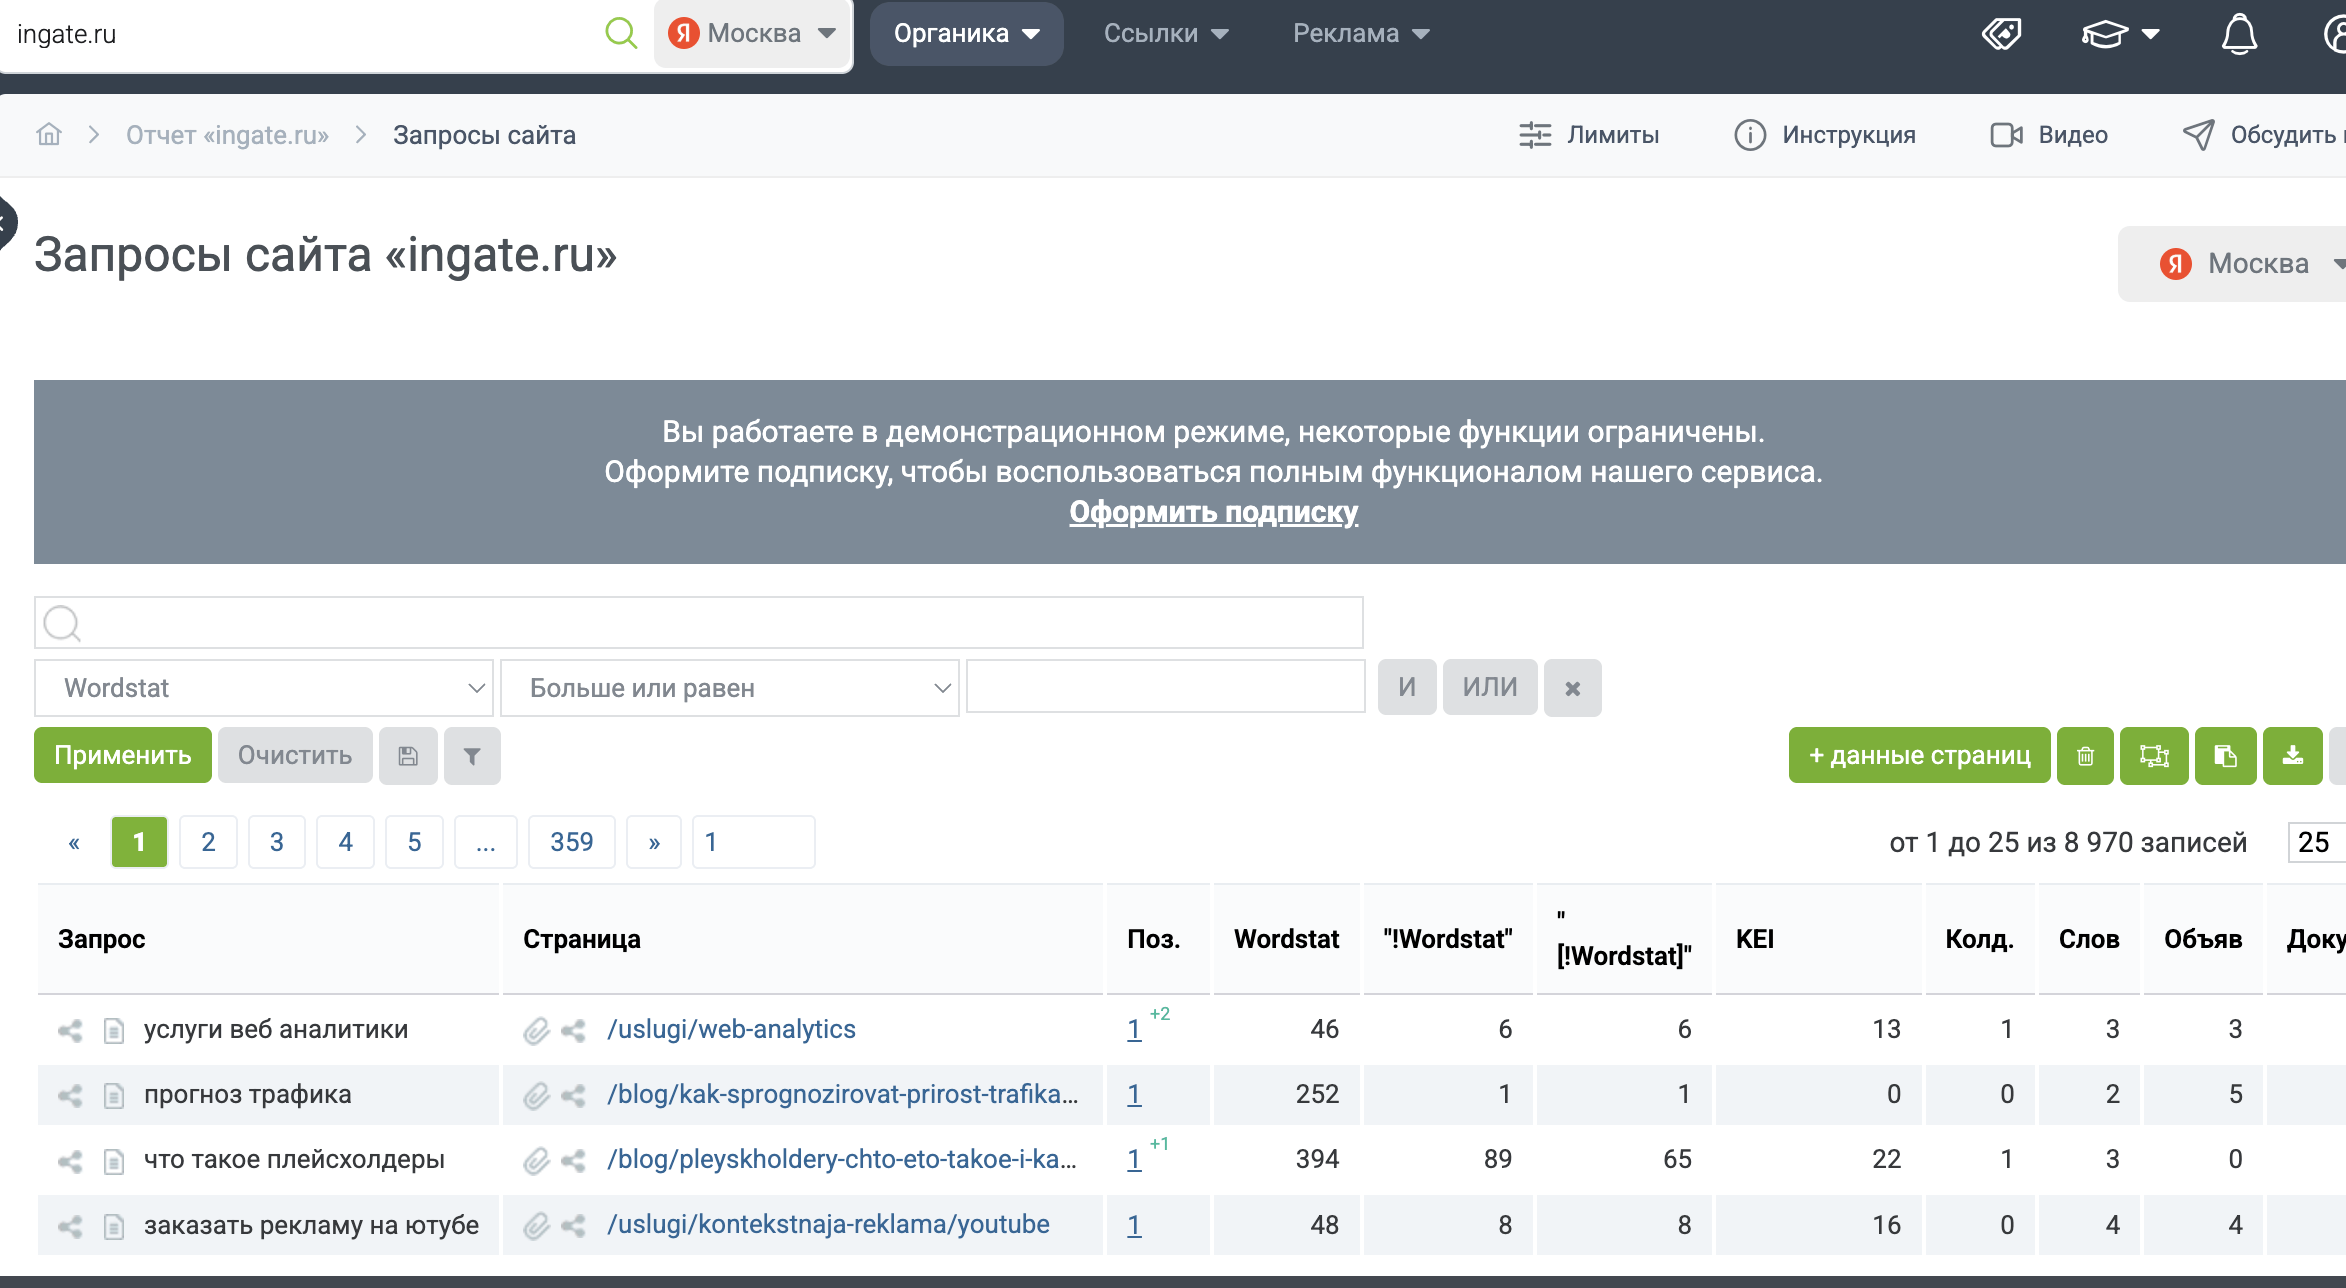Toggle the ИЛИ logical operator button
This screenshot has width=2346, height=1288.
1489,688
